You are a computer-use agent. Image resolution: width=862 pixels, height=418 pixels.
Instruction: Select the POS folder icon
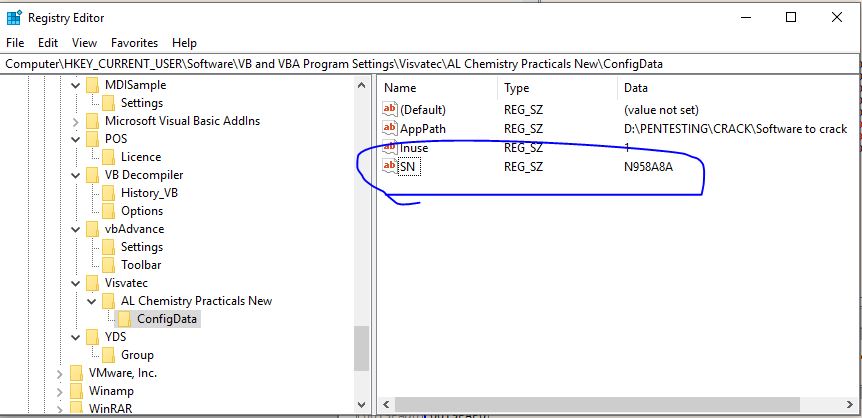(92, 139)
